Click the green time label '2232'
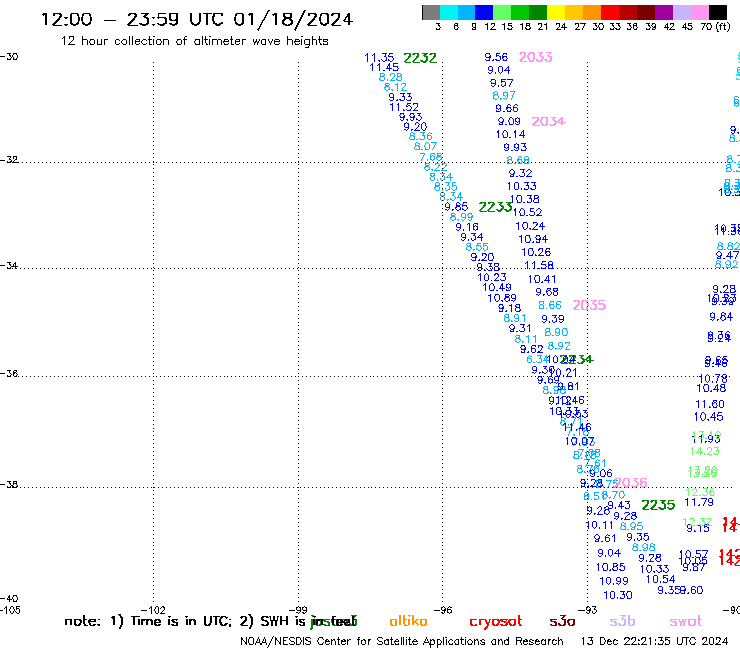This screenshot has height=650, width=740. pyautogui.click(x=420, y=58)
